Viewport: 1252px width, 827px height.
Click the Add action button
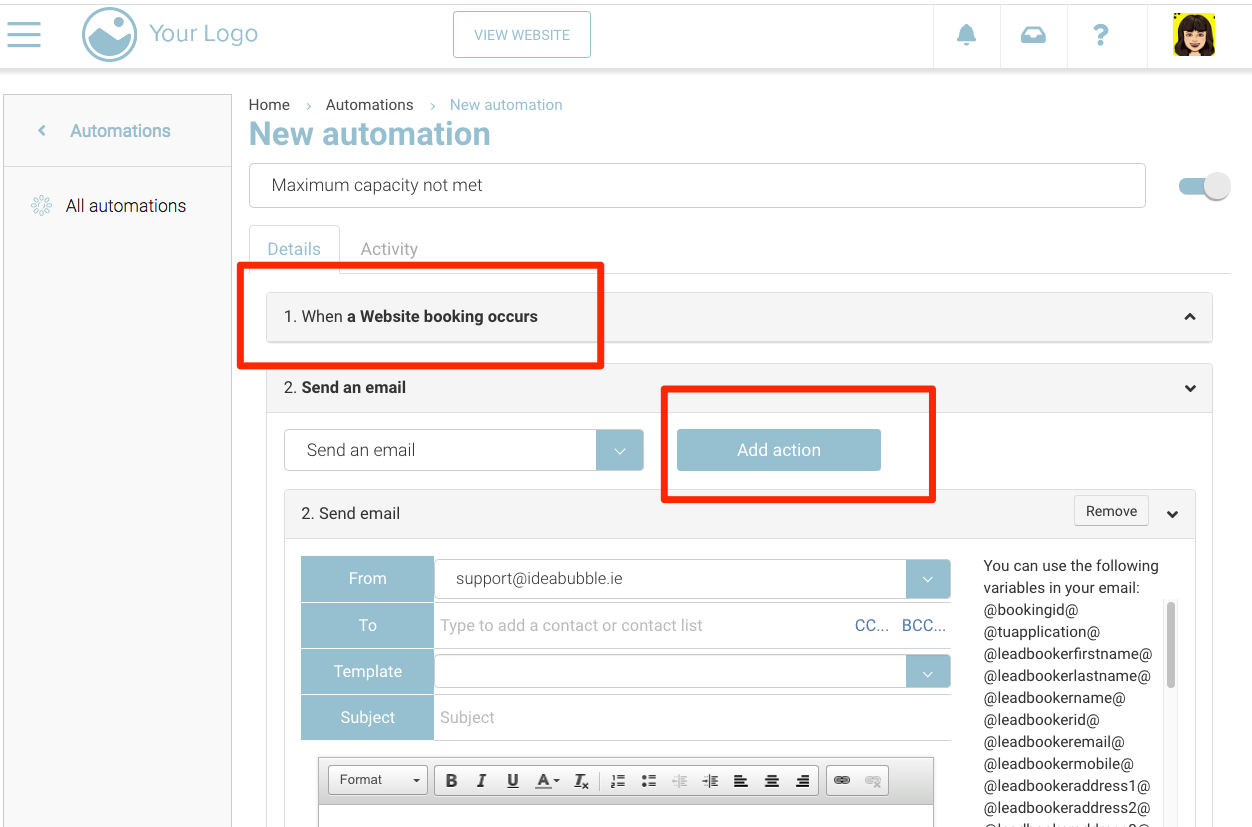tap(778, 450)
